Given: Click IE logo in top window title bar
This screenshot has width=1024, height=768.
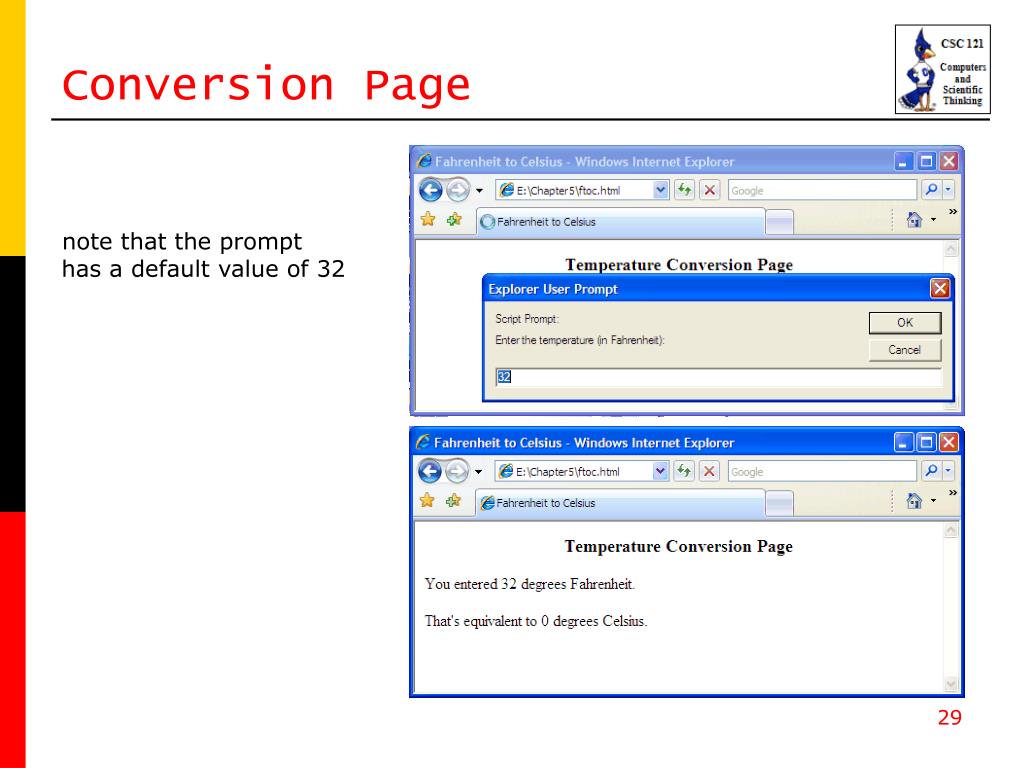Looking at the screenshot, I should (424, 161).
